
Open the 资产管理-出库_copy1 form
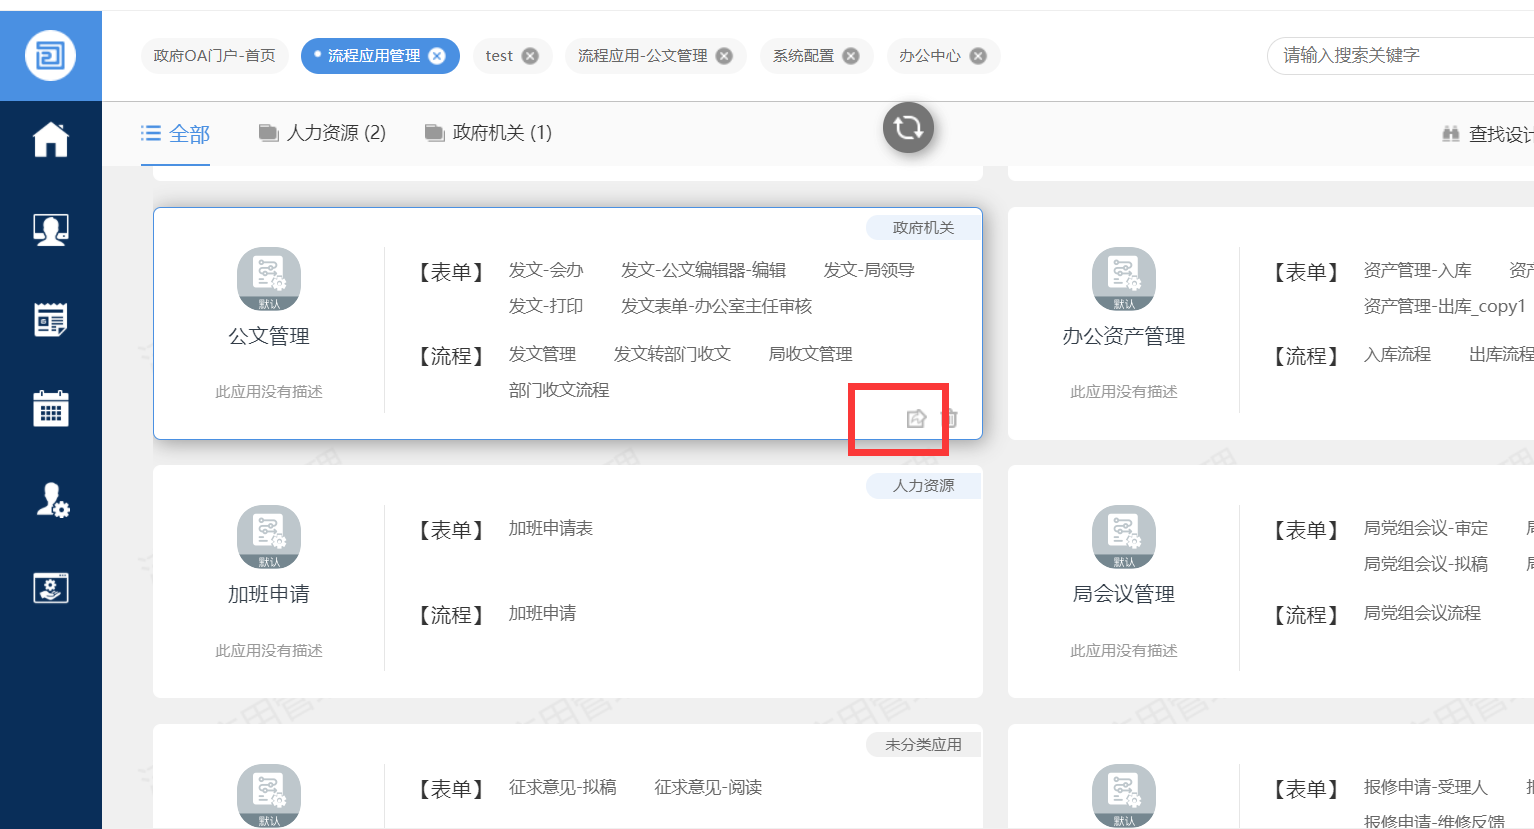1445,306
